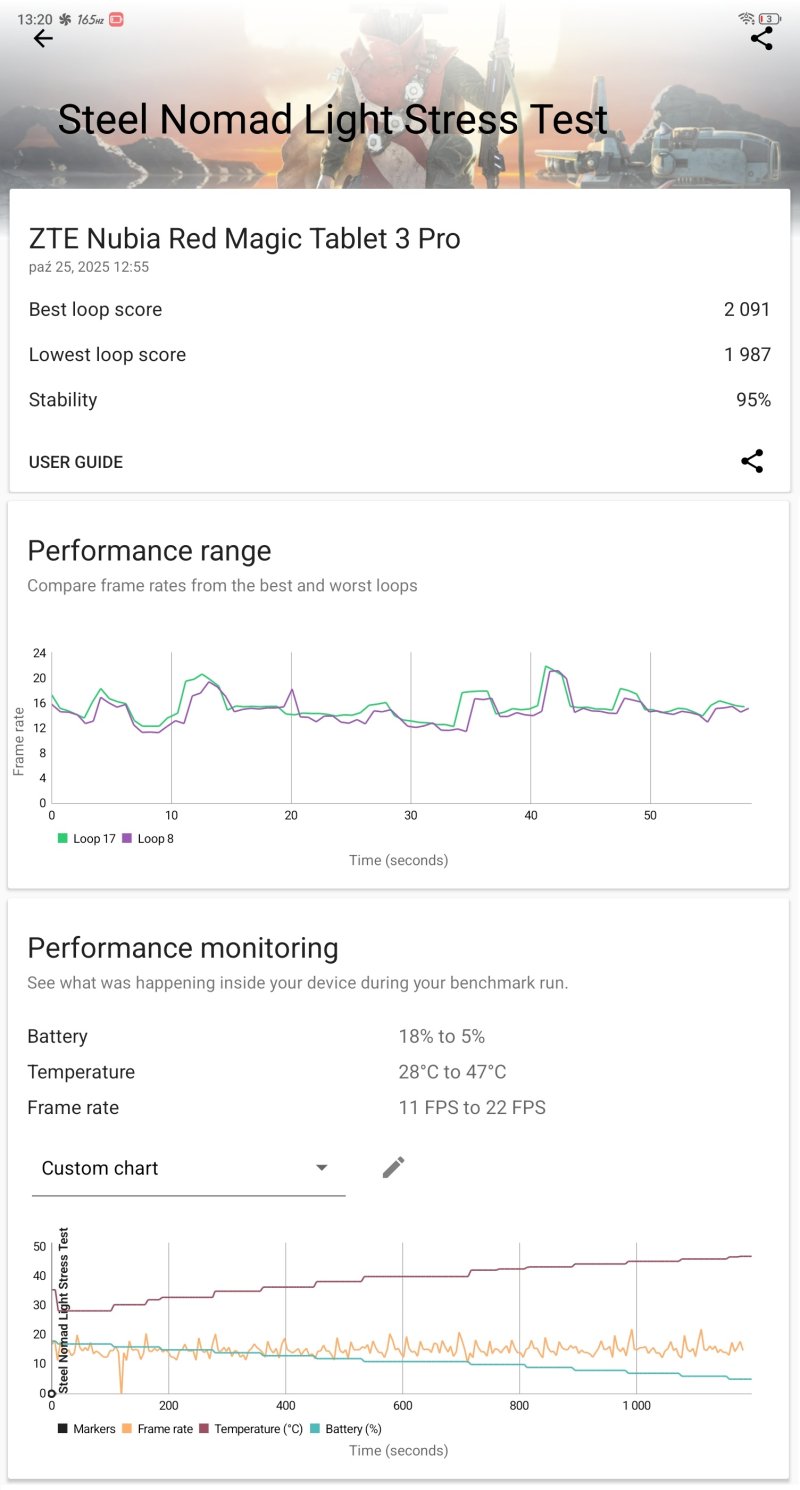Viewport: 800px width, 1490px height.
Task: Open the USER GUIDE link
Action: tap(76, 462)
